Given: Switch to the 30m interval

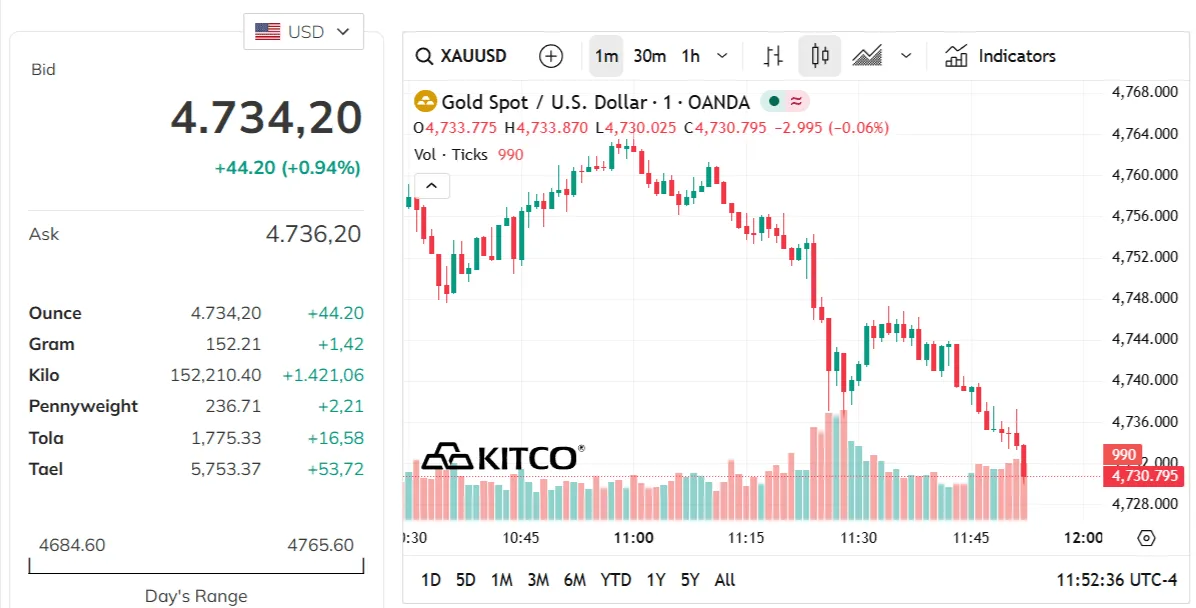Looking at the screenshot, I should [x=650, y=56].
